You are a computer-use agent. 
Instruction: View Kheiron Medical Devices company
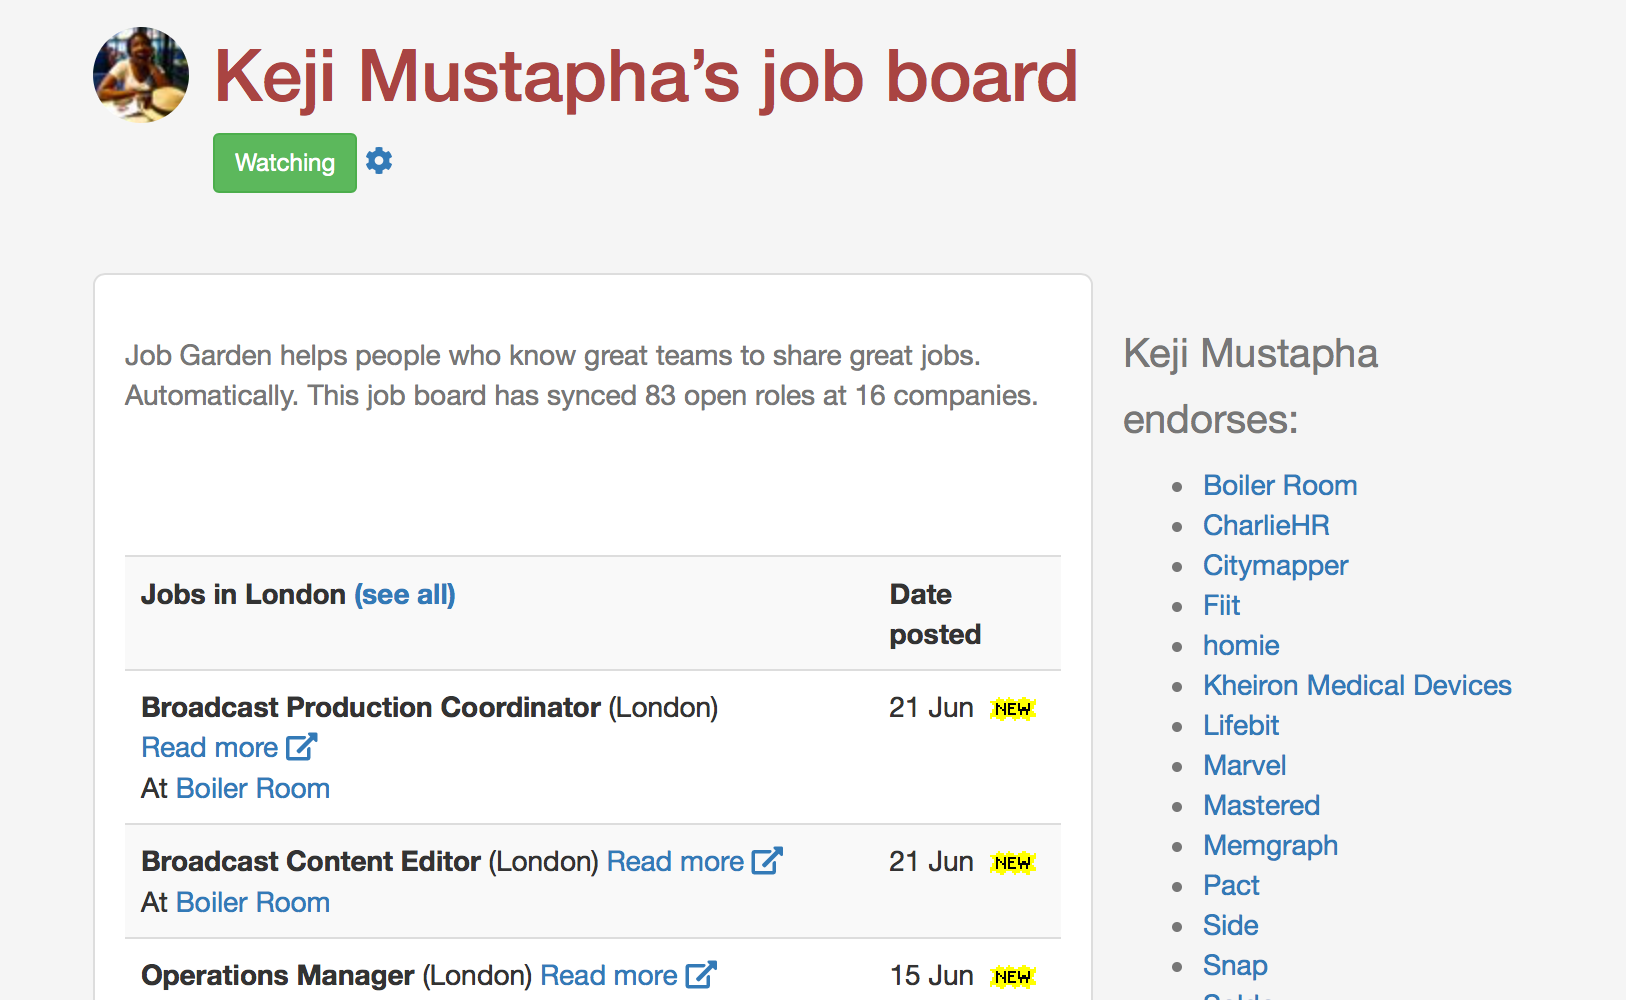(1357, 686)
